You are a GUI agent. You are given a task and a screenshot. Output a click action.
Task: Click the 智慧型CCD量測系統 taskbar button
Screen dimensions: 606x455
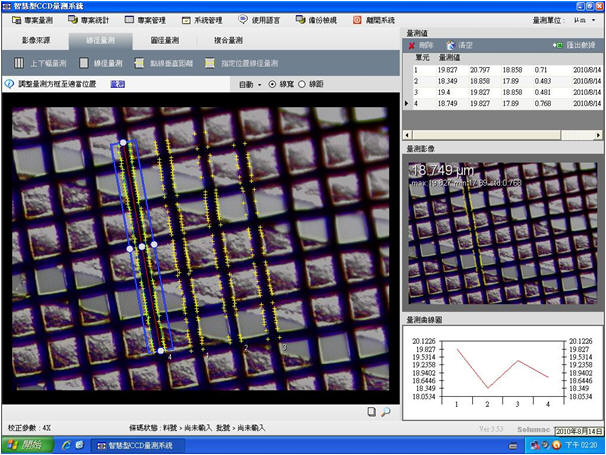click(137, 445)
